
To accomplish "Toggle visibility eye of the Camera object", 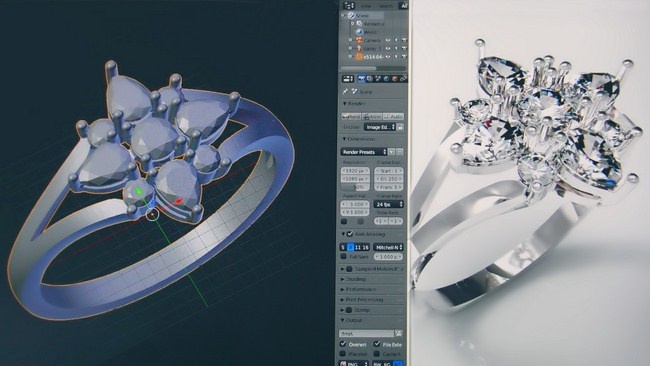I will [x=388, y=40].
